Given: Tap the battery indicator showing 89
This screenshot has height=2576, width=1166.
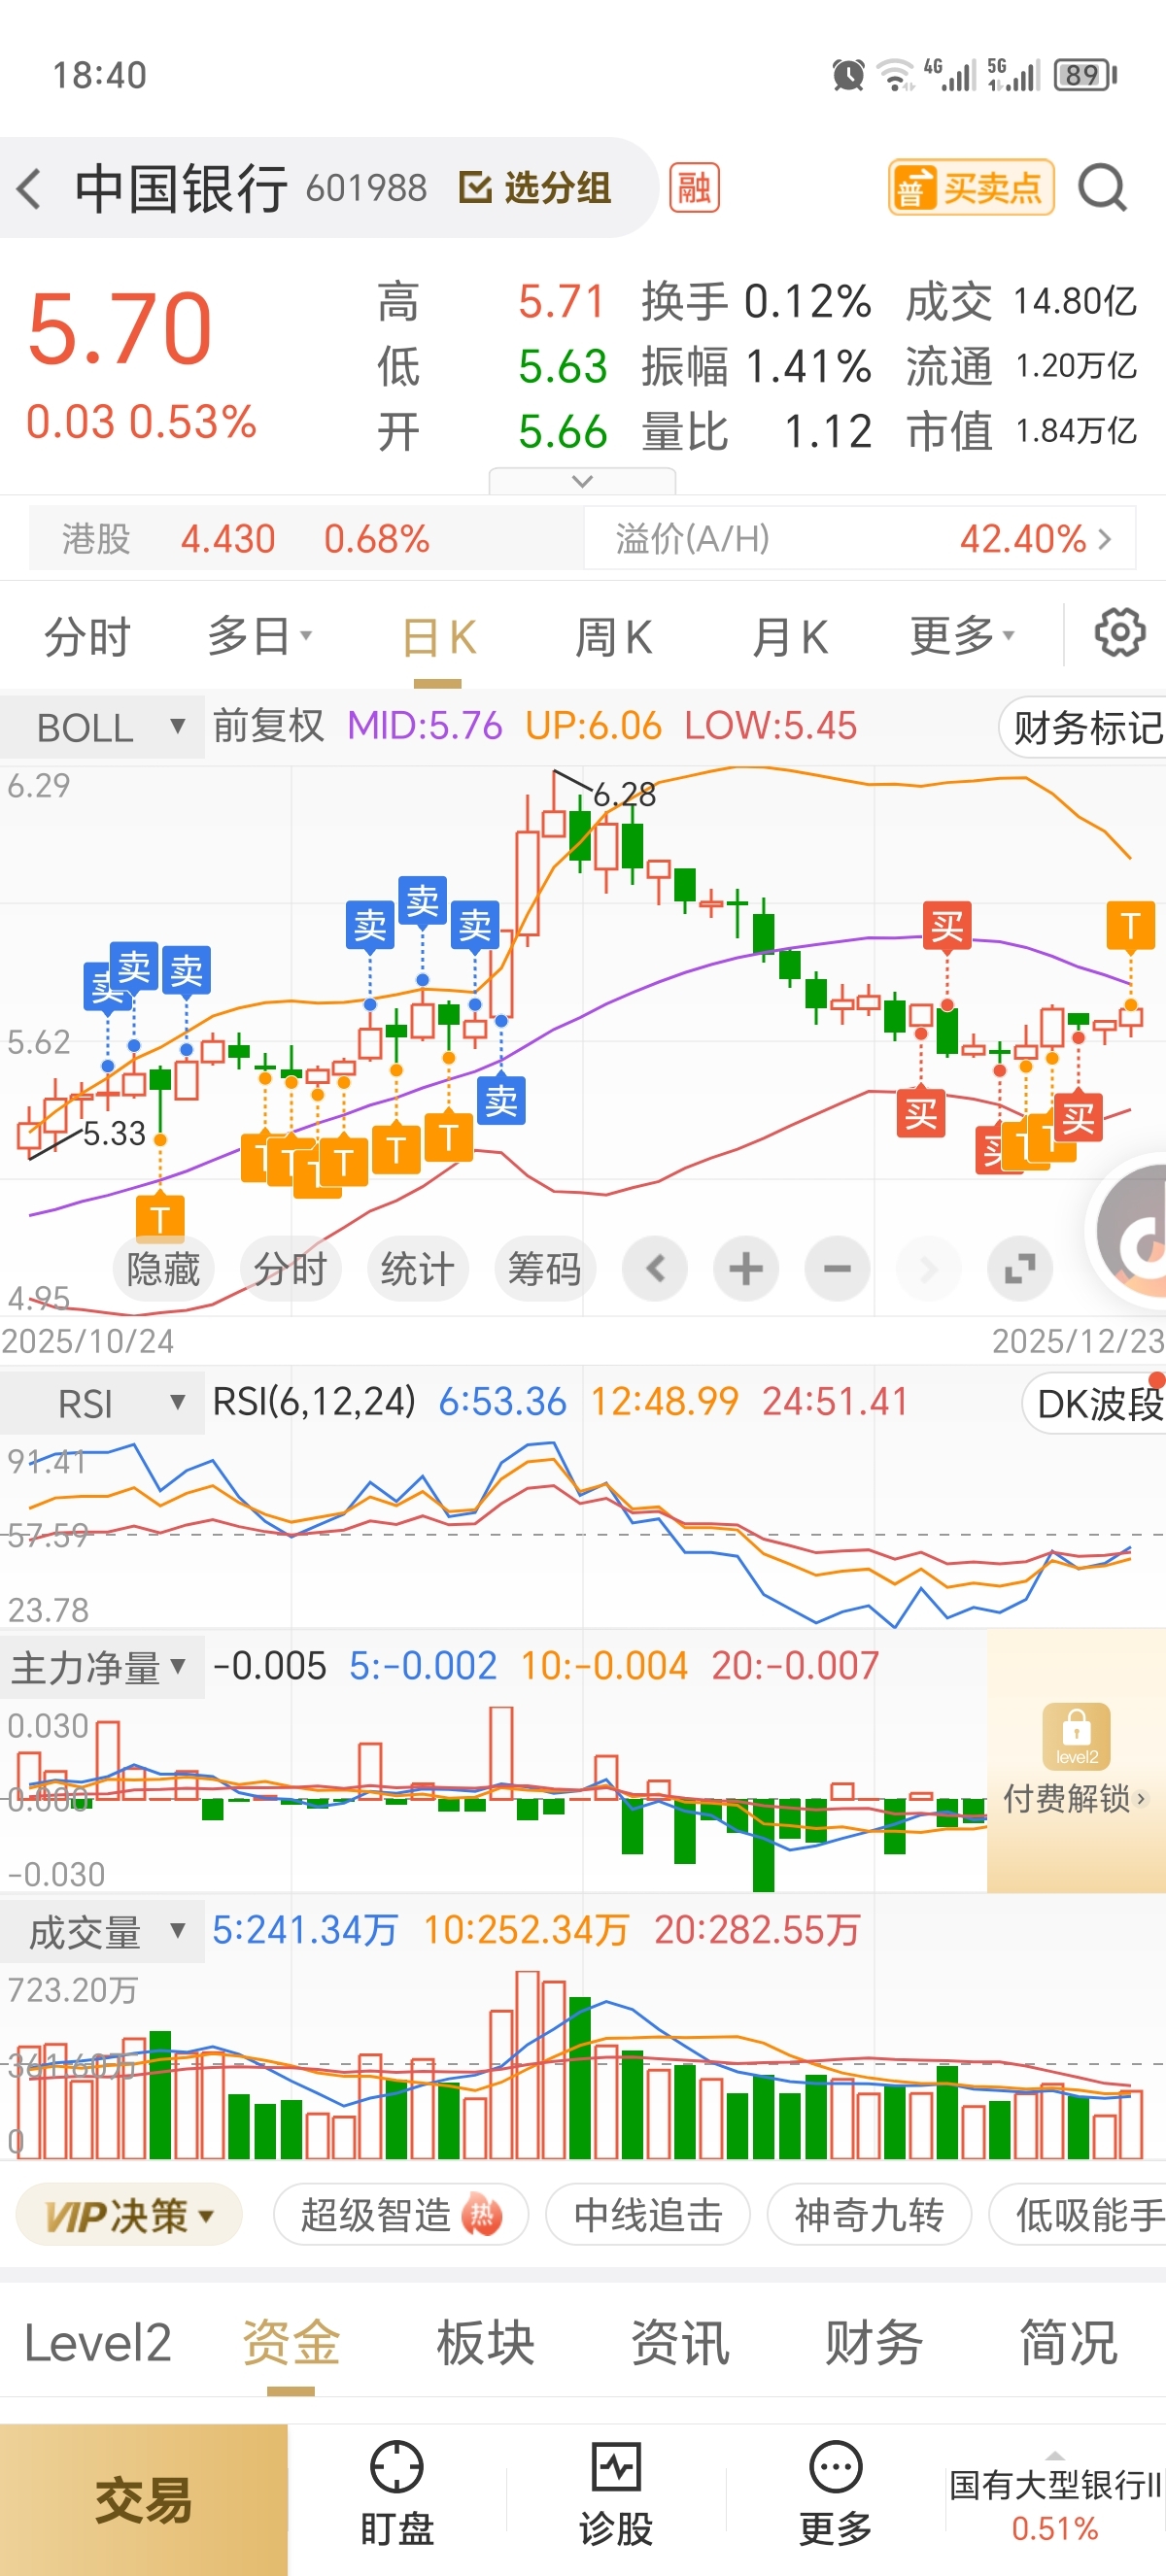Looking at the screenshot, I should (x=1085, y=75).
